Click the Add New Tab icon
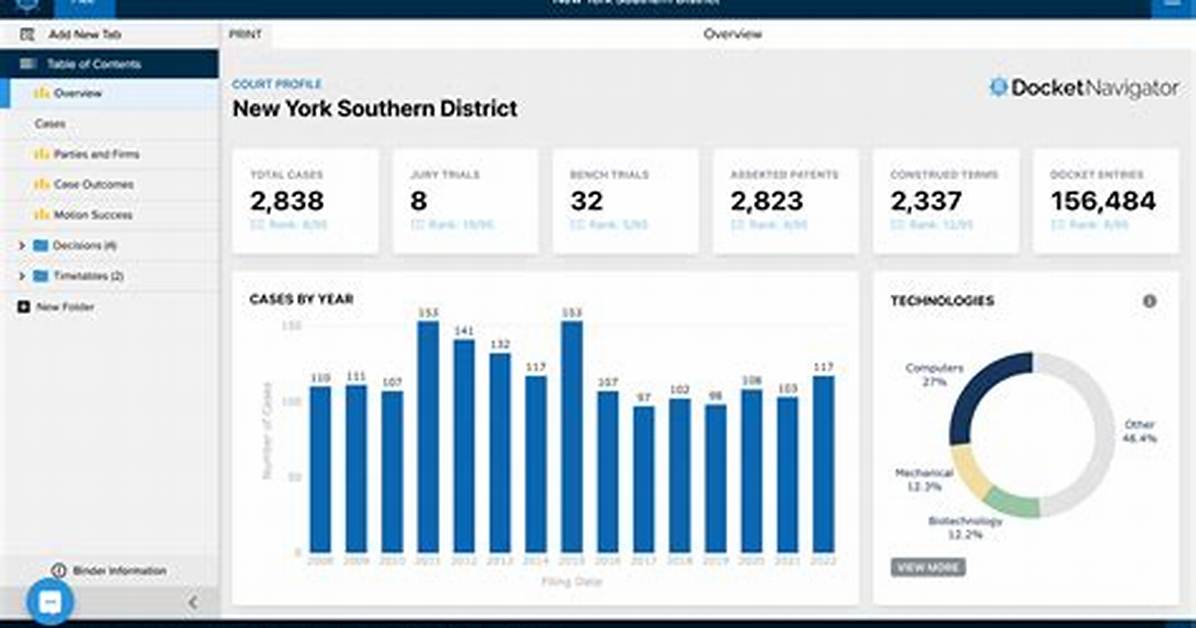Image resolution: width=1196 pixels, height=628 pixels. tap(27, 34)
